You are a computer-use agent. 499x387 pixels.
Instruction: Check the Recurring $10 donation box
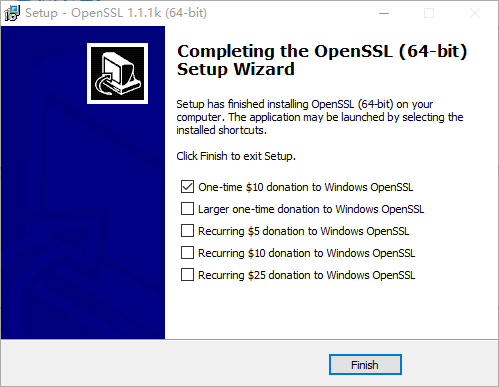(x=187, y=253)
